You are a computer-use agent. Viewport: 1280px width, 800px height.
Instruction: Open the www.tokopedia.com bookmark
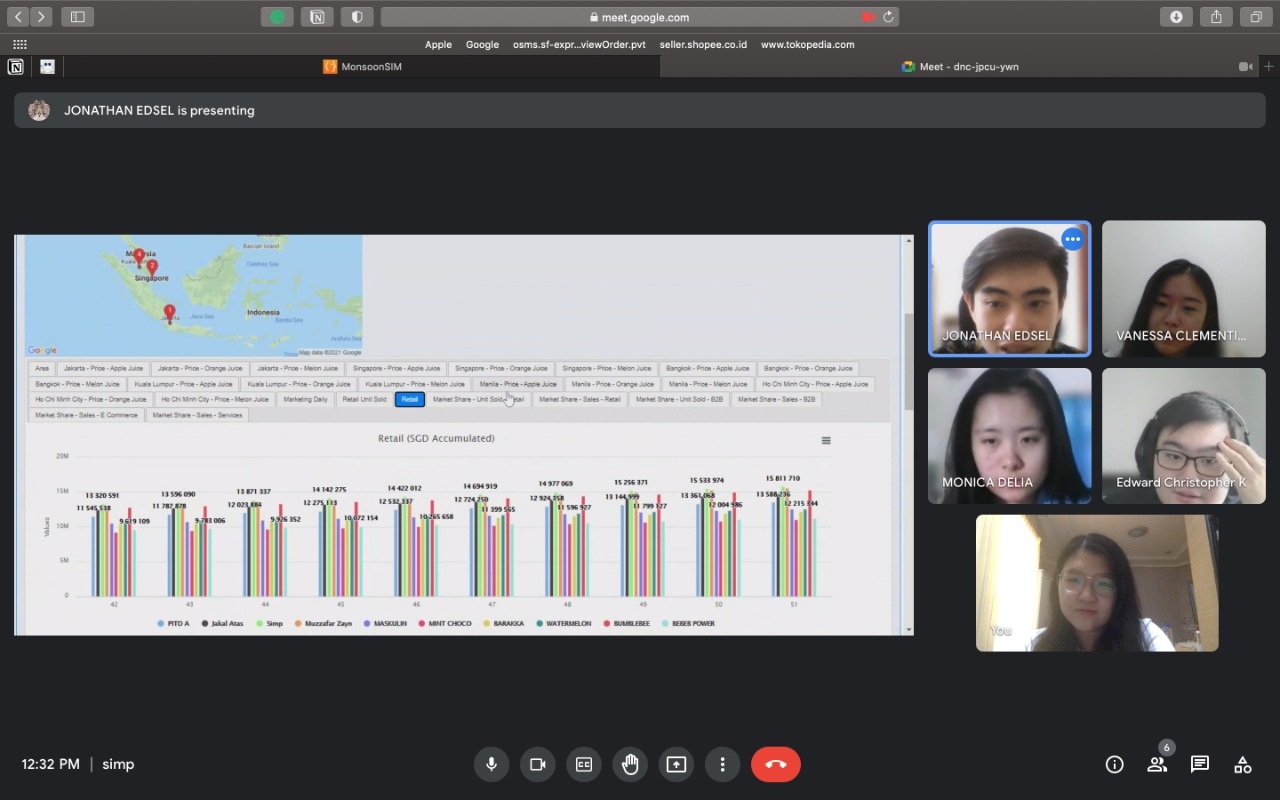pos(807,44)
